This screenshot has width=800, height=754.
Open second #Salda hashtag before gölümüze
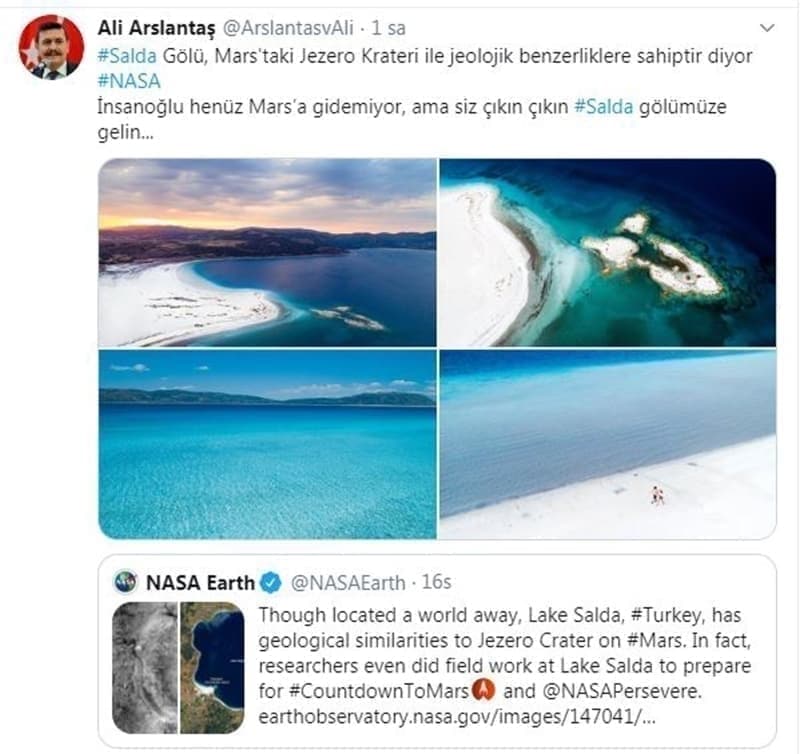click(604, 107)
